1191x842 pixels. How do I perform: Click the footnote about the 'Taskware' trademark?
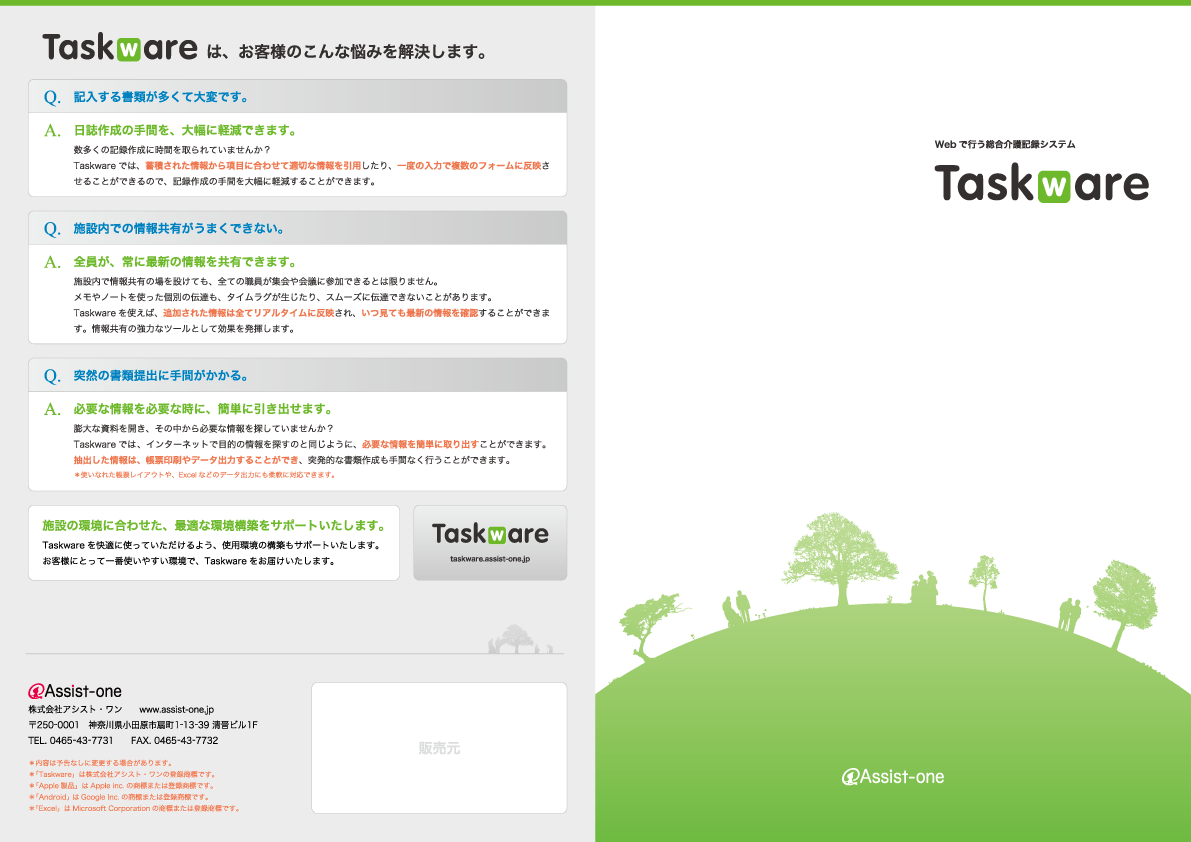coord(123,774)
